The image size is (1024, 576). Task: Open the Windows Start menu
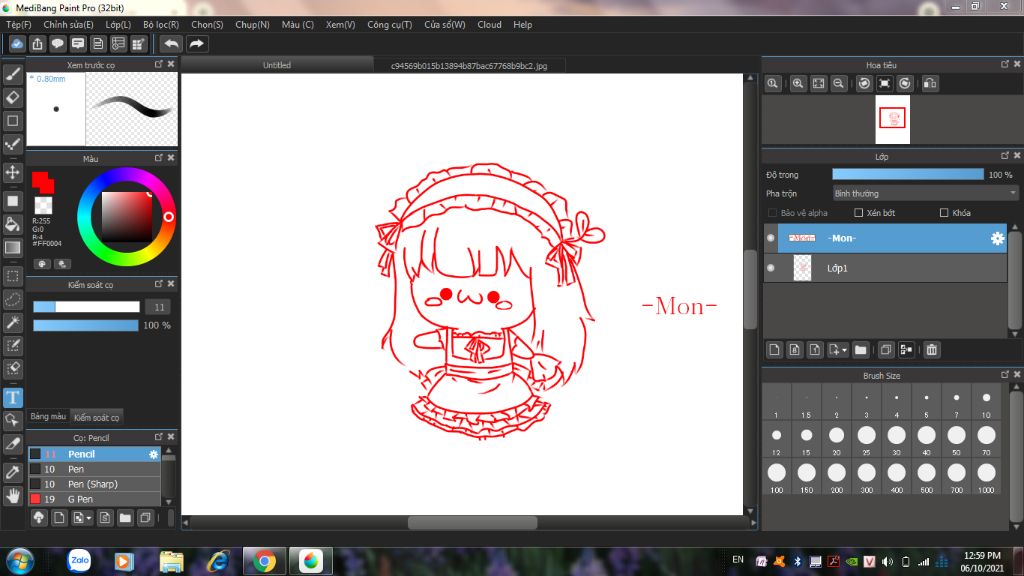(20, 562)
